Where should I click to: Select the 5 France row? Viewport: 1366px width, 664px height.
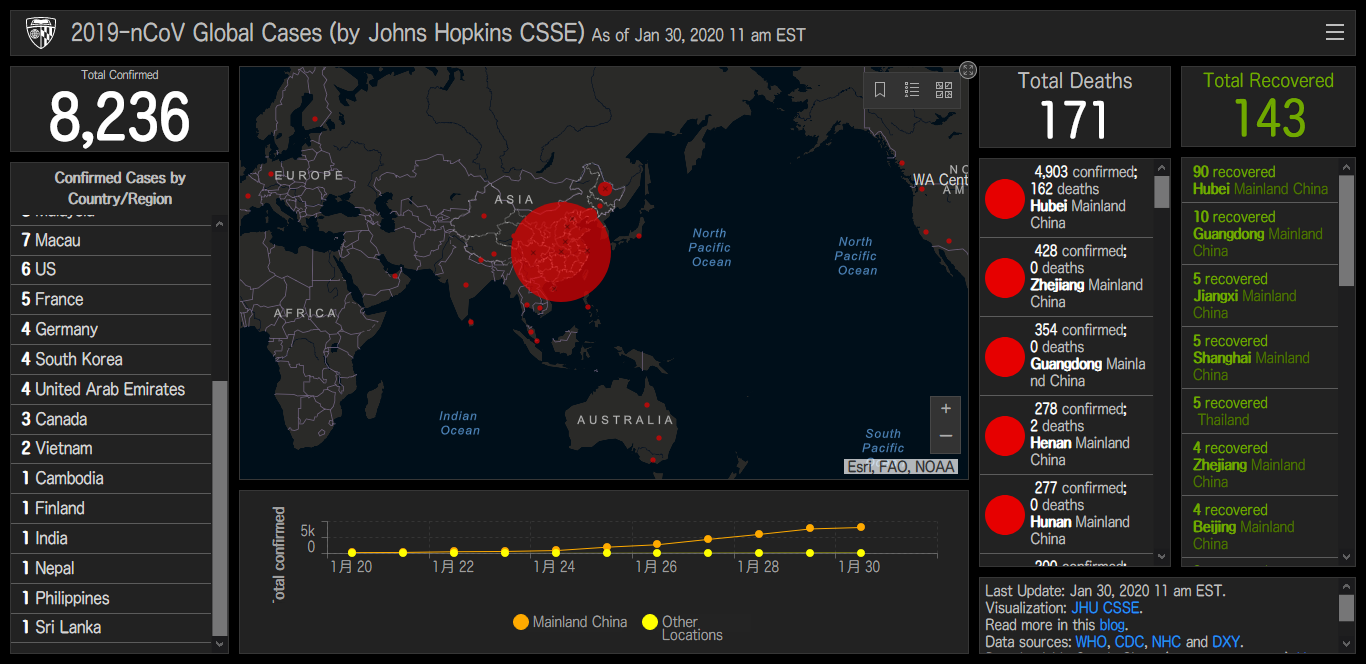[x=111, y=300]
